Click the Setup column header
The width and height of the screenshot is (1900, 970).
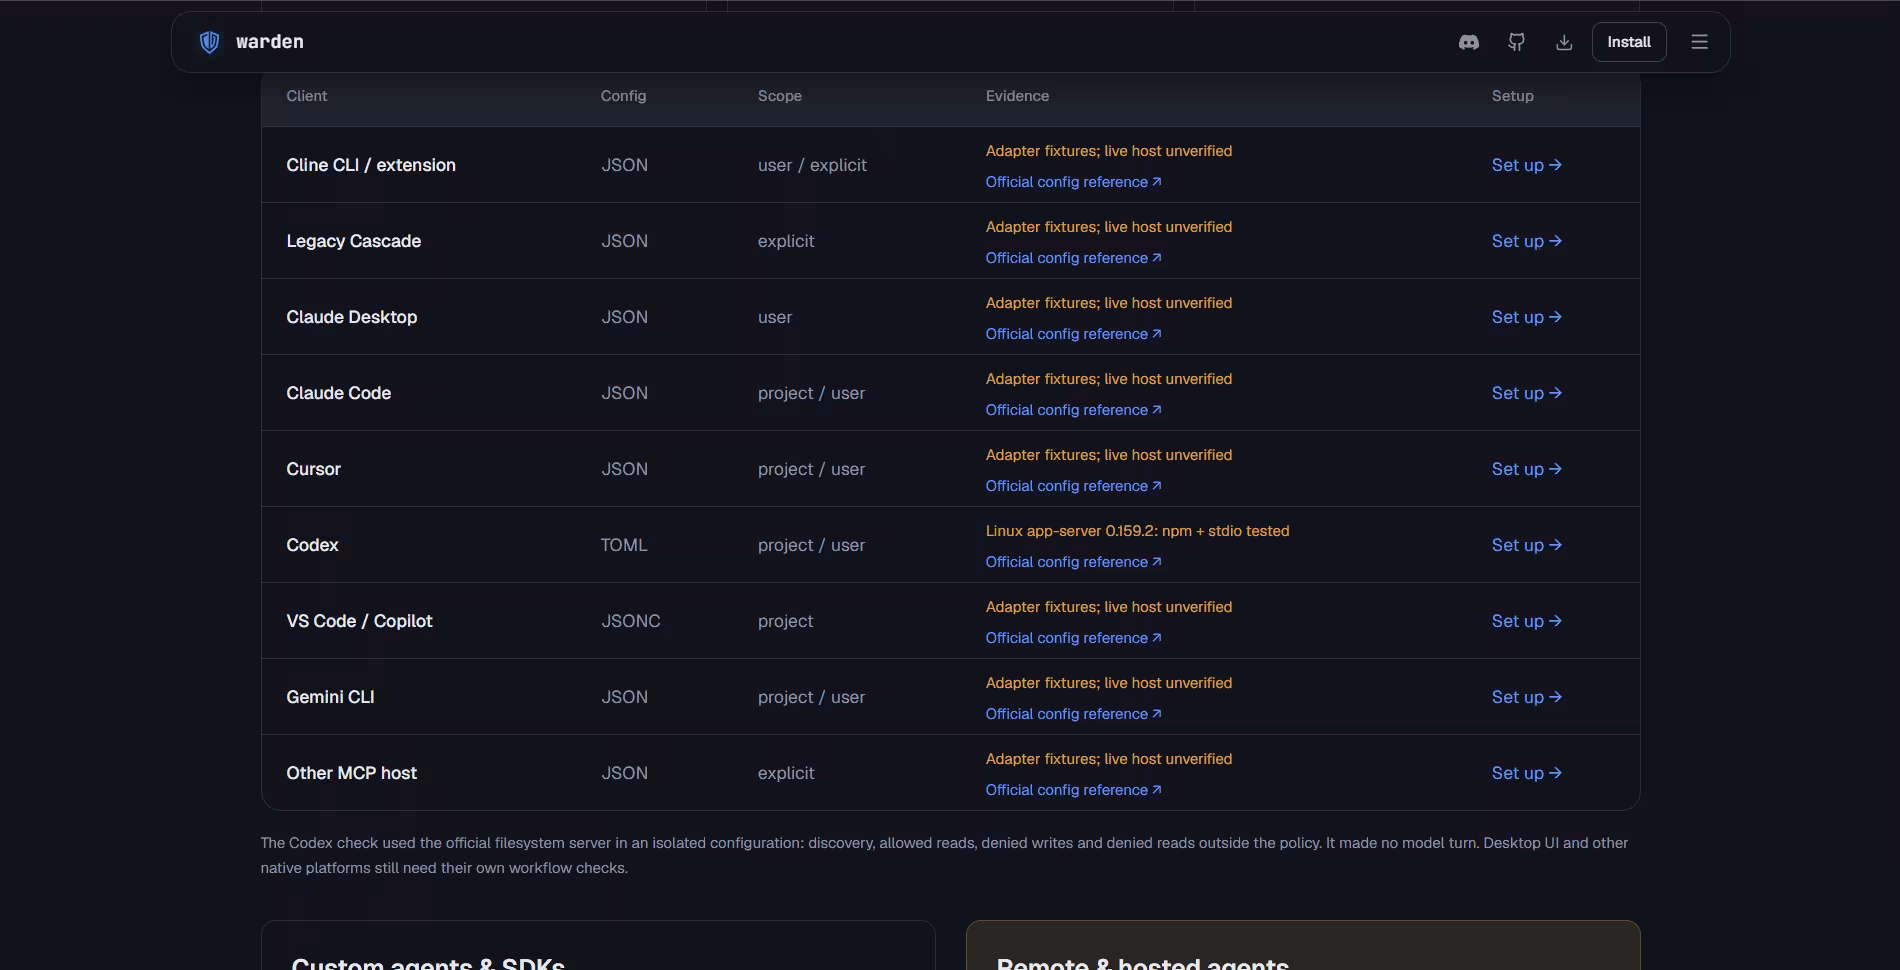click(1512, 96)
